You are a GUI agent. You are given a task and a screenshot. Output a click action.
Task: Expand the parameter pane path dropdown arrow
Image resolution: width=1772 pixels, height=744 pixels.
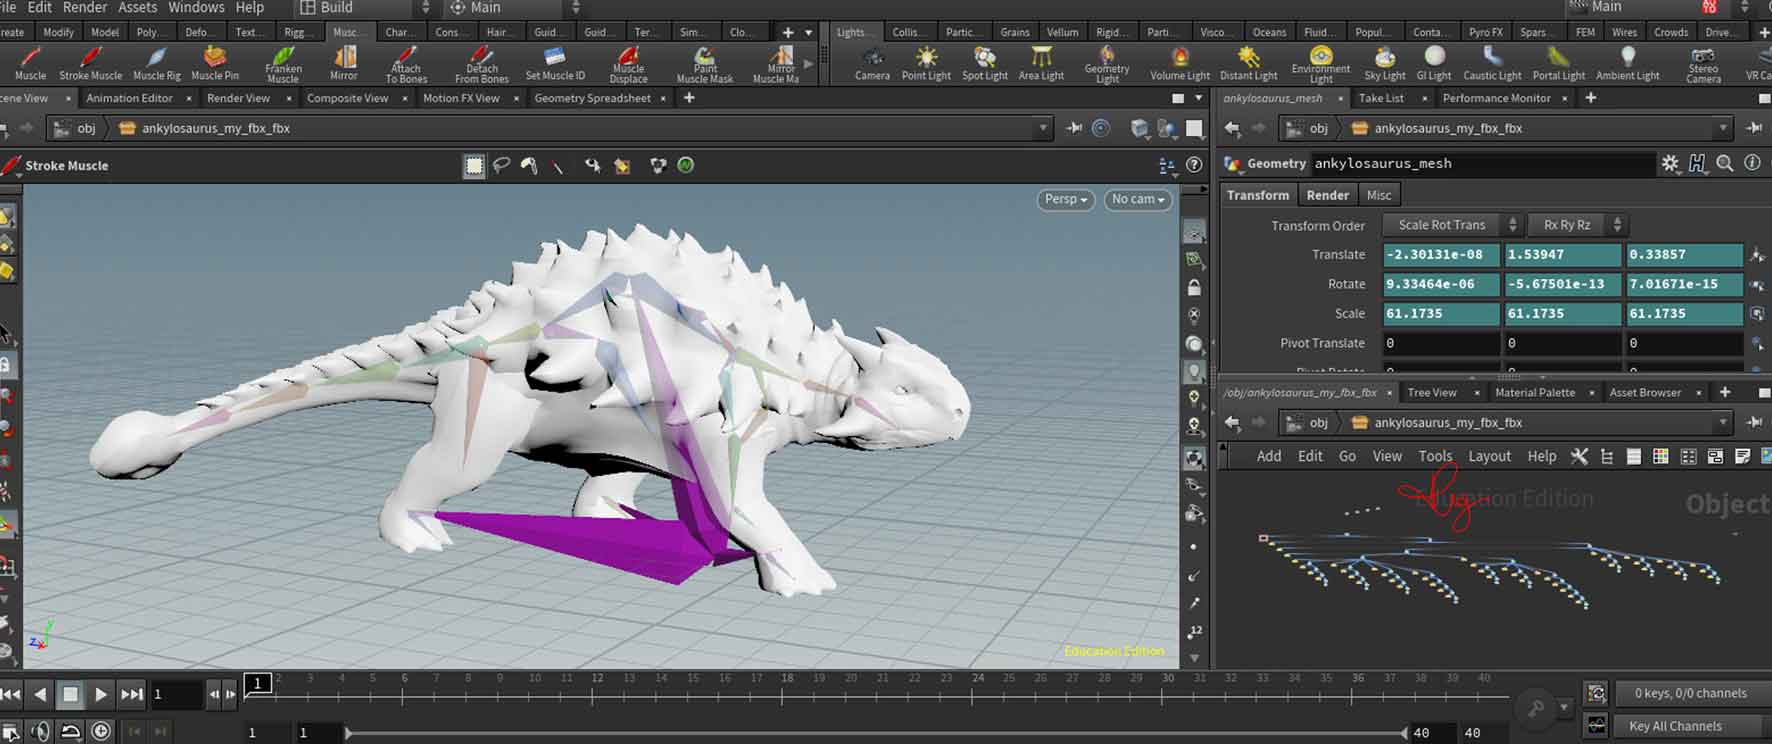(x=1722, y=128)
